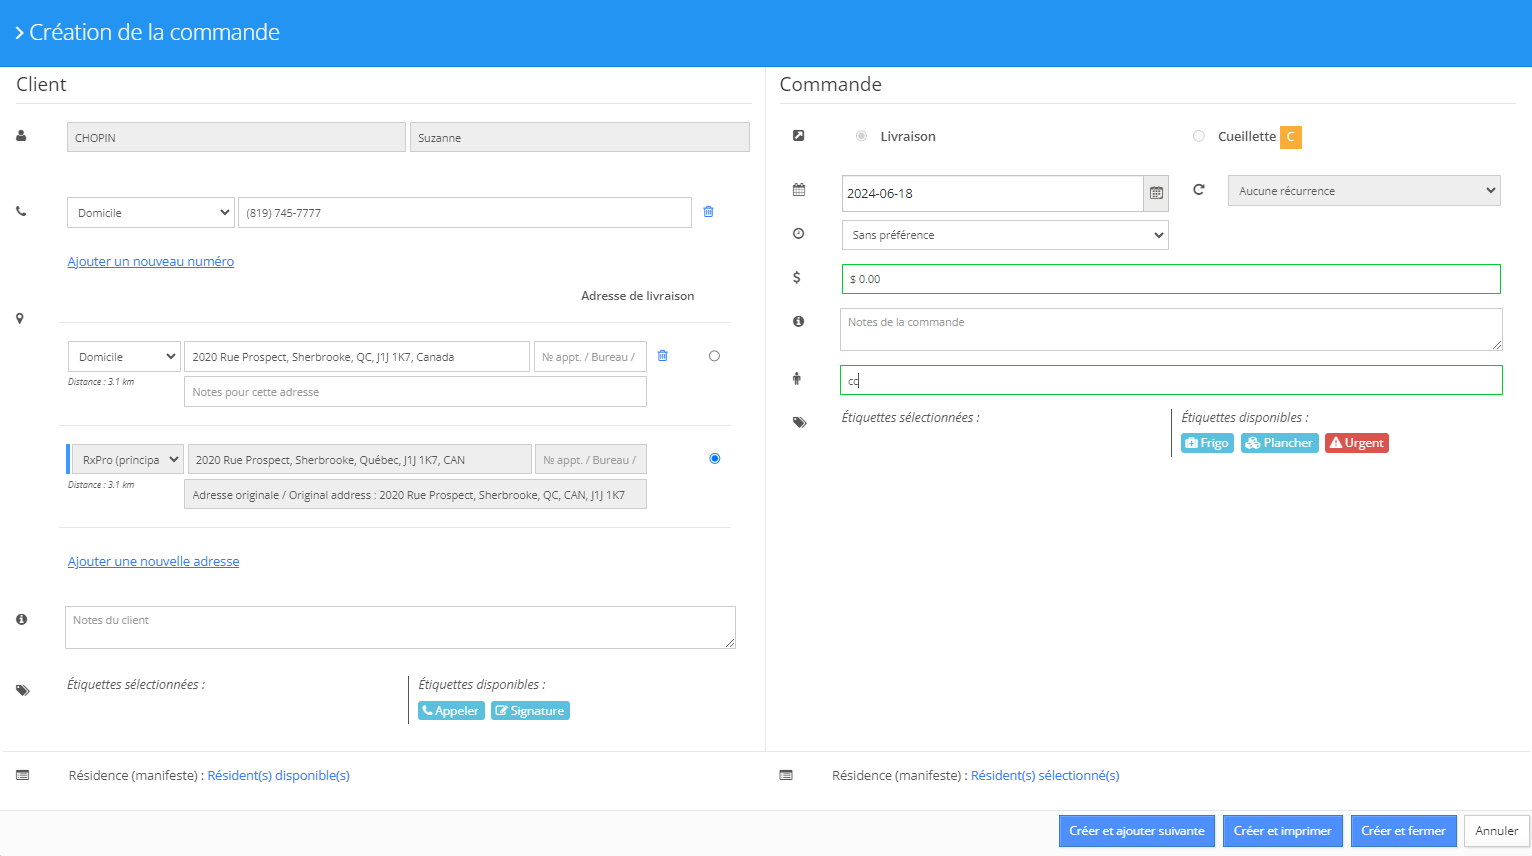The image size is (1532, 856).
Task: Select the Cueillette radio button
Action: (1198, 136)
